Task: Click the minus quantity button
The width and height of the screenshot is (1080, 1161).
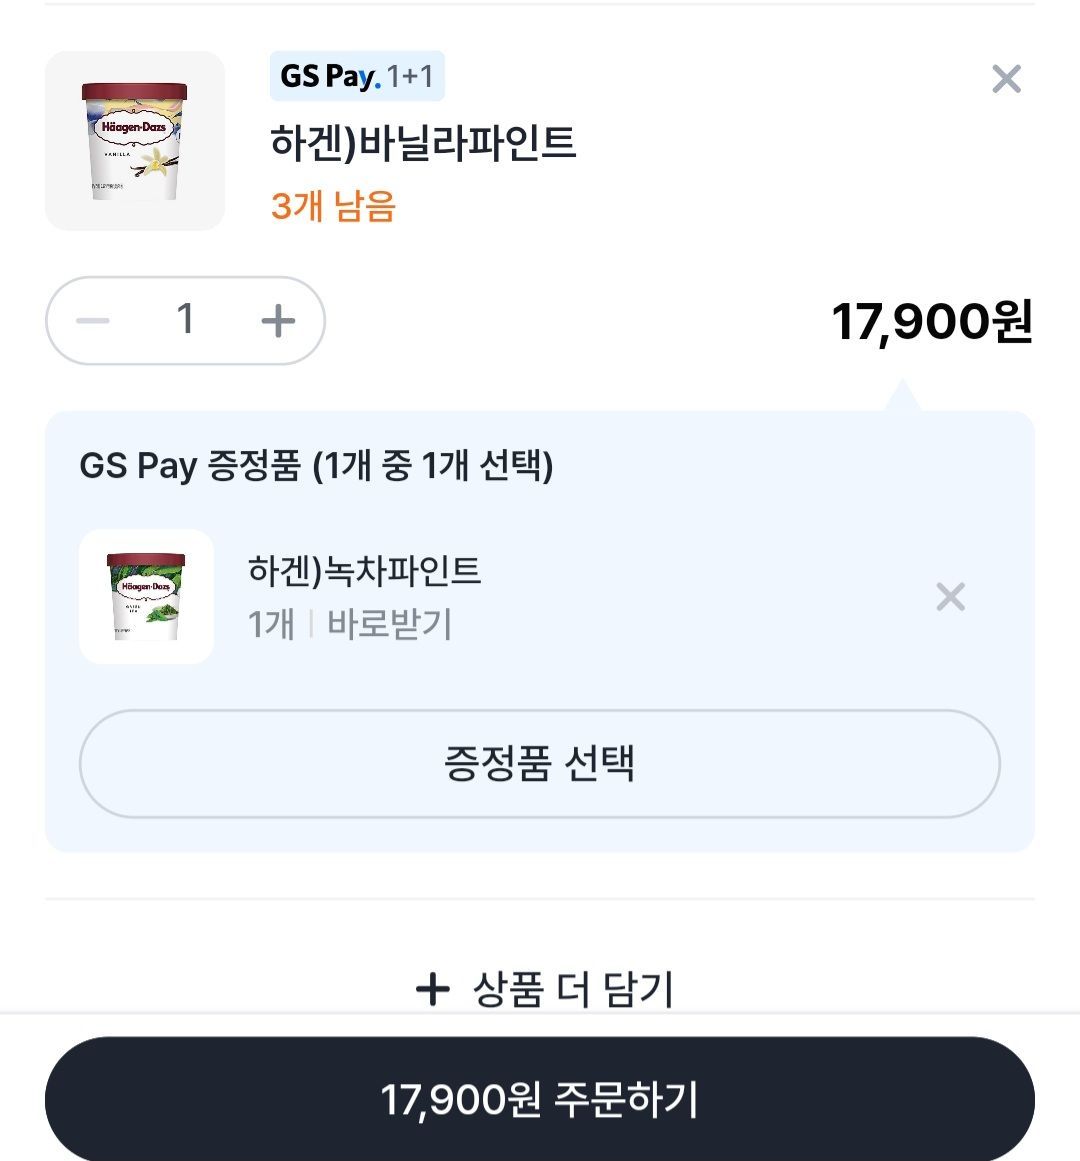Action: [93, 321]
